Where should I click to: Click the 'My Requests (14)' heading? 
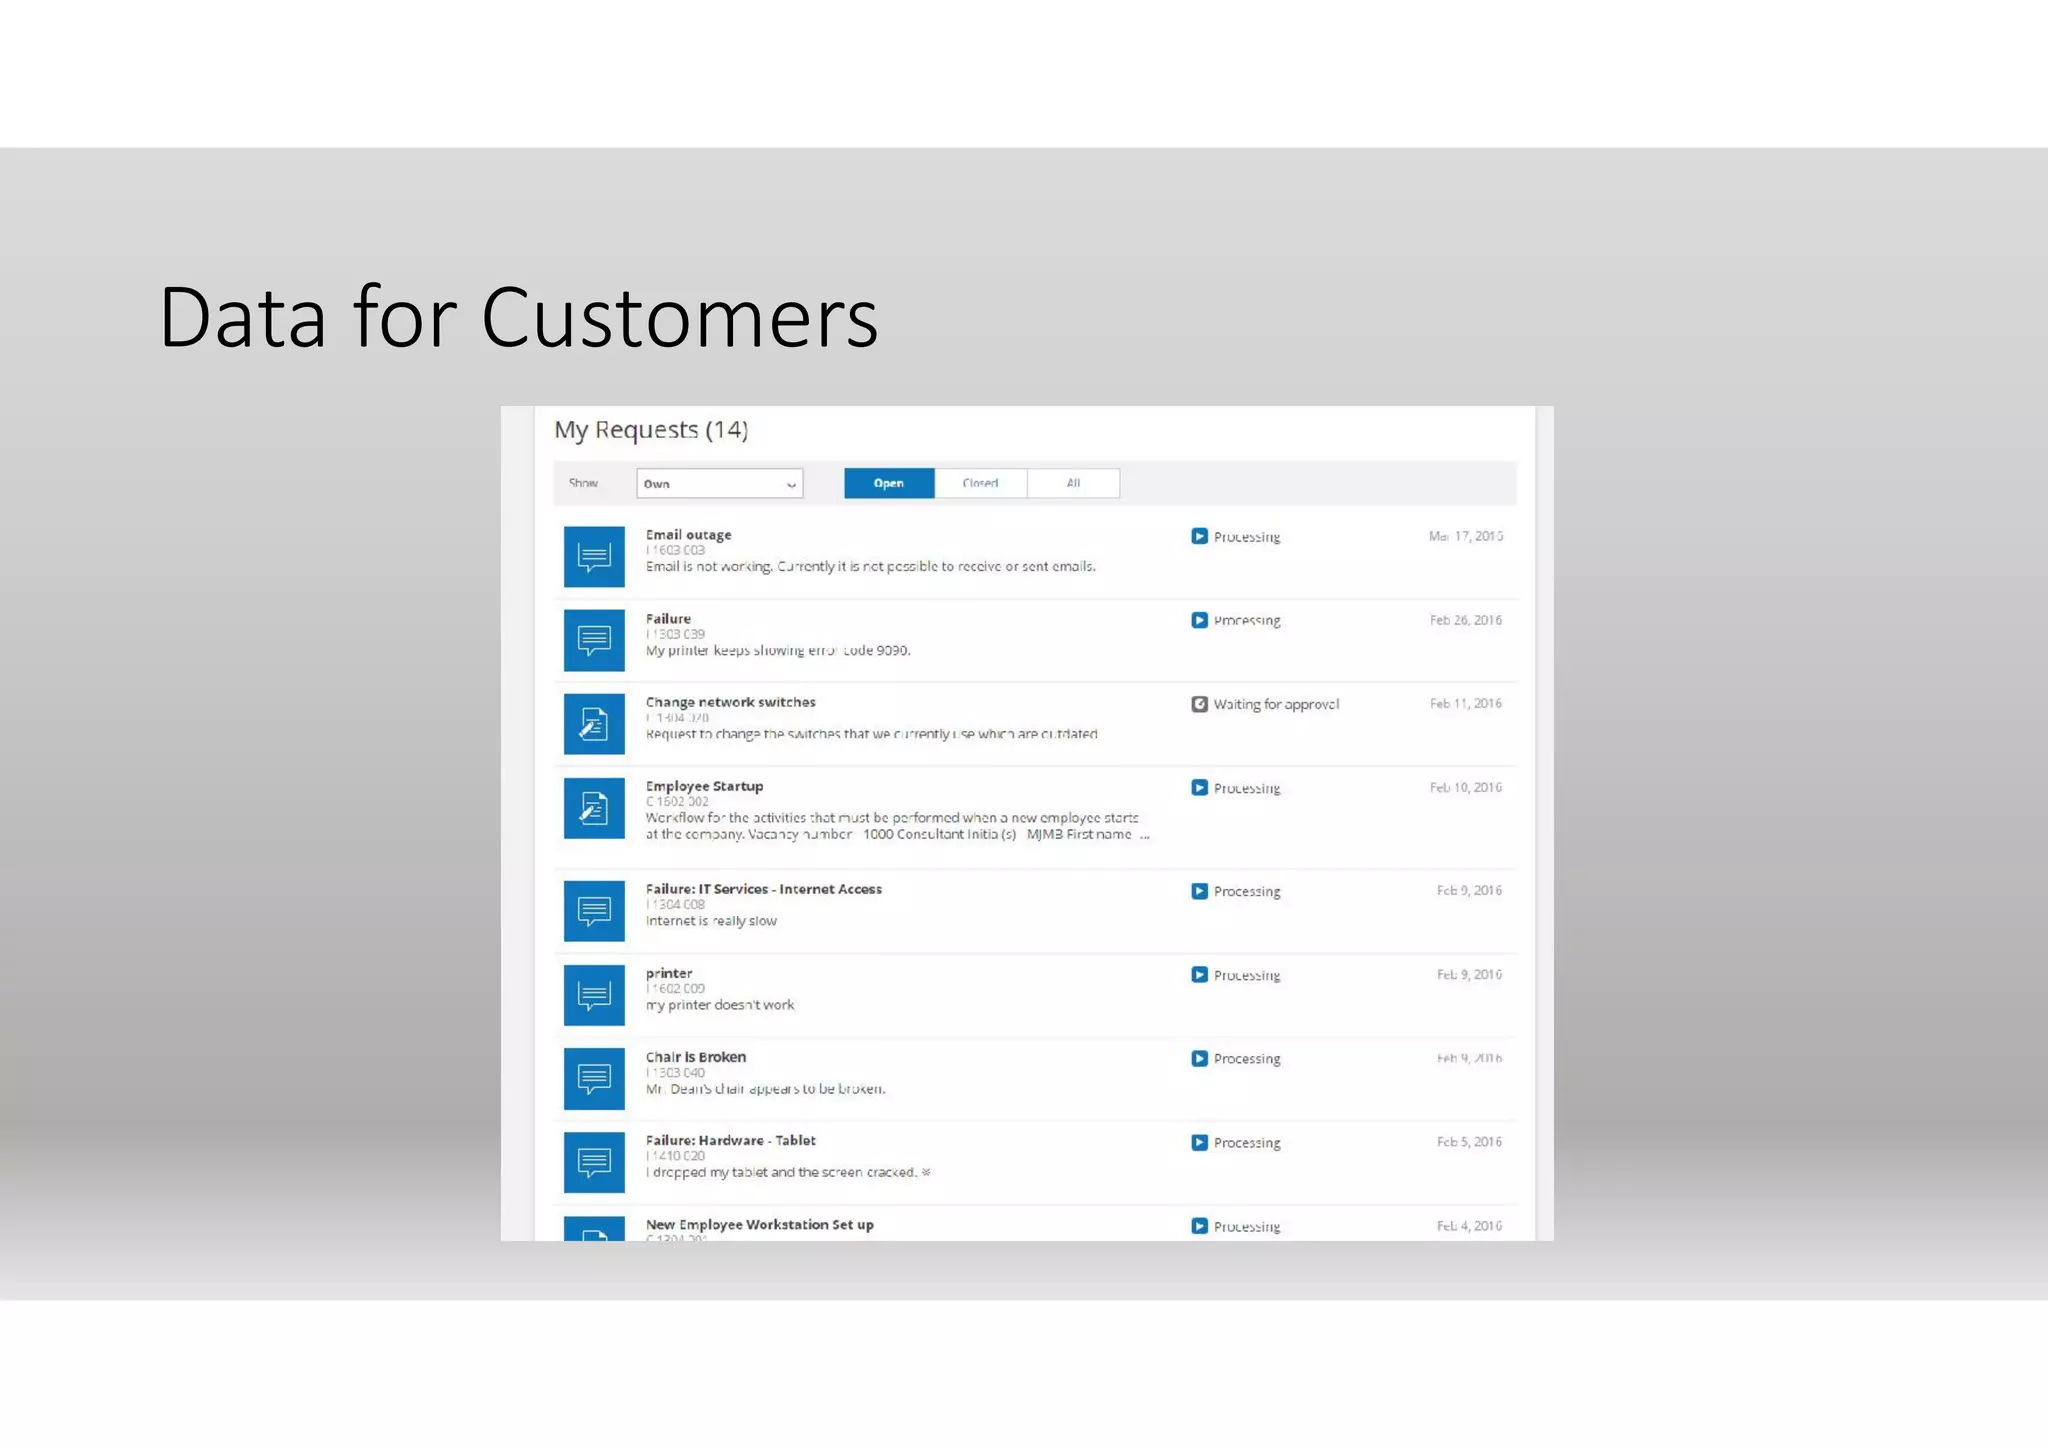coord(651,430)
